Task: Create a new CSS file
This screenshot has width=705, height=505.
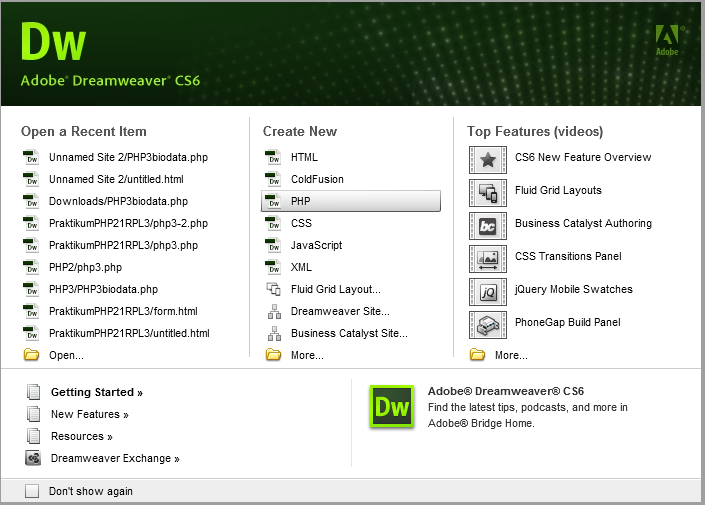Action: (301, 223)
